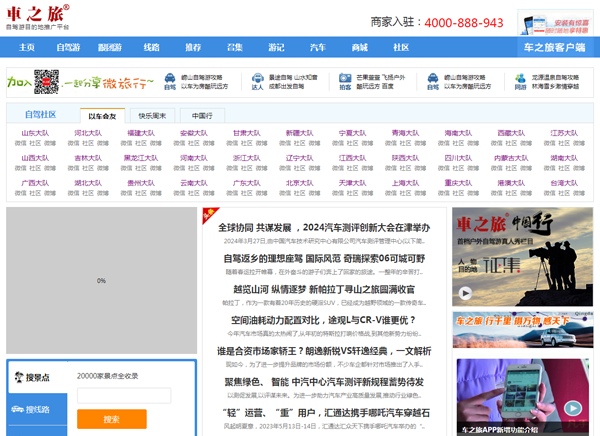Click the car icon beside 搜线路

[x=18, y=409]
